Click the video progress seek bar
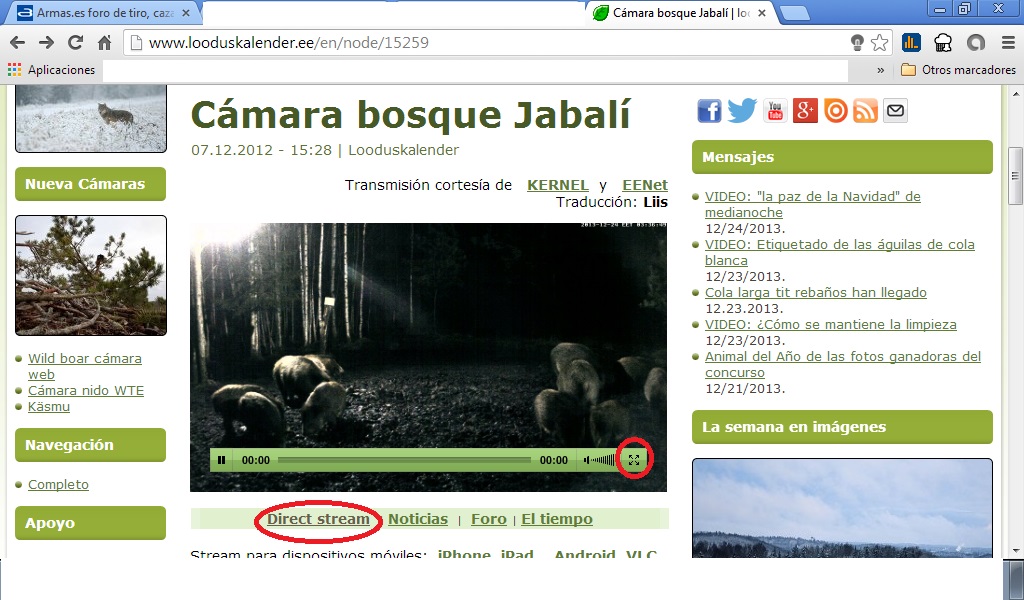This screenshot has width=1024, height=600. point(404,460)
